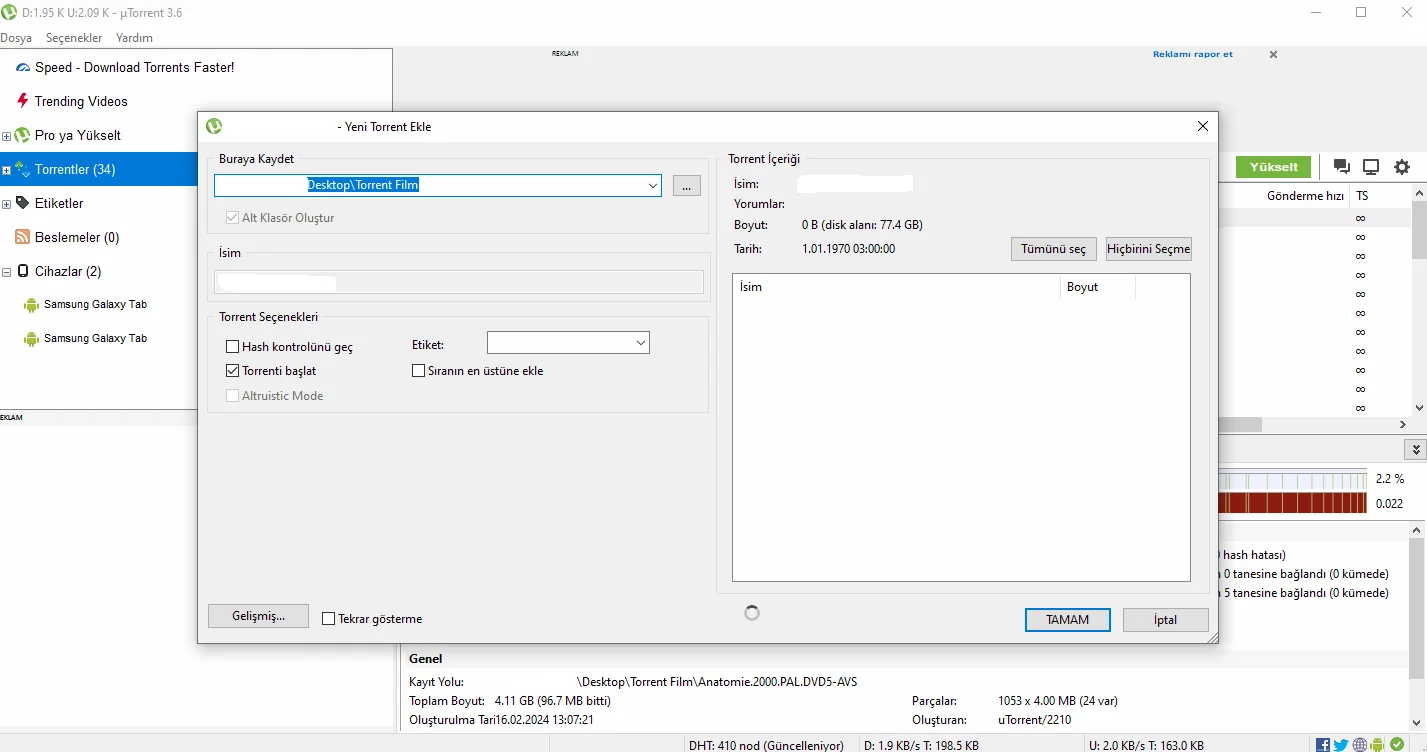Screen dimensions: 1427x752
Task: Click the red availability bar at 0.022
Action: point(1293,504)
